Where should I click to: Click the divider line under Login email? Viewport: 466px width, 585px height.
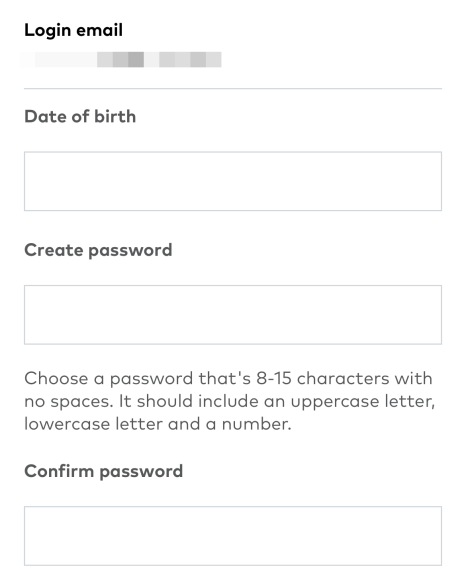click(x=233, y=89)
